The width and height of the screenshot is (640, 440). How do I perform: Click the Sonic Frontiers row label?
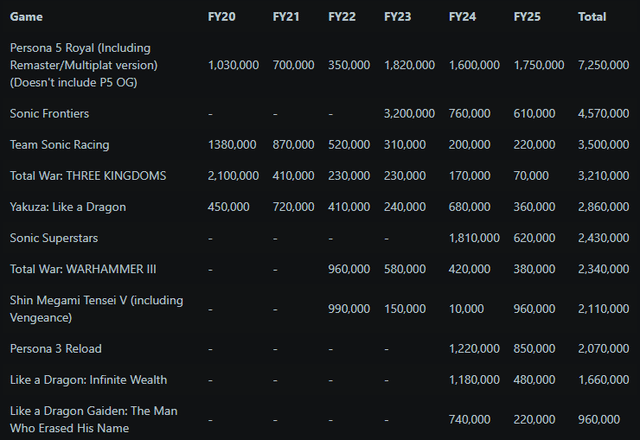click(x=49, y=113)
